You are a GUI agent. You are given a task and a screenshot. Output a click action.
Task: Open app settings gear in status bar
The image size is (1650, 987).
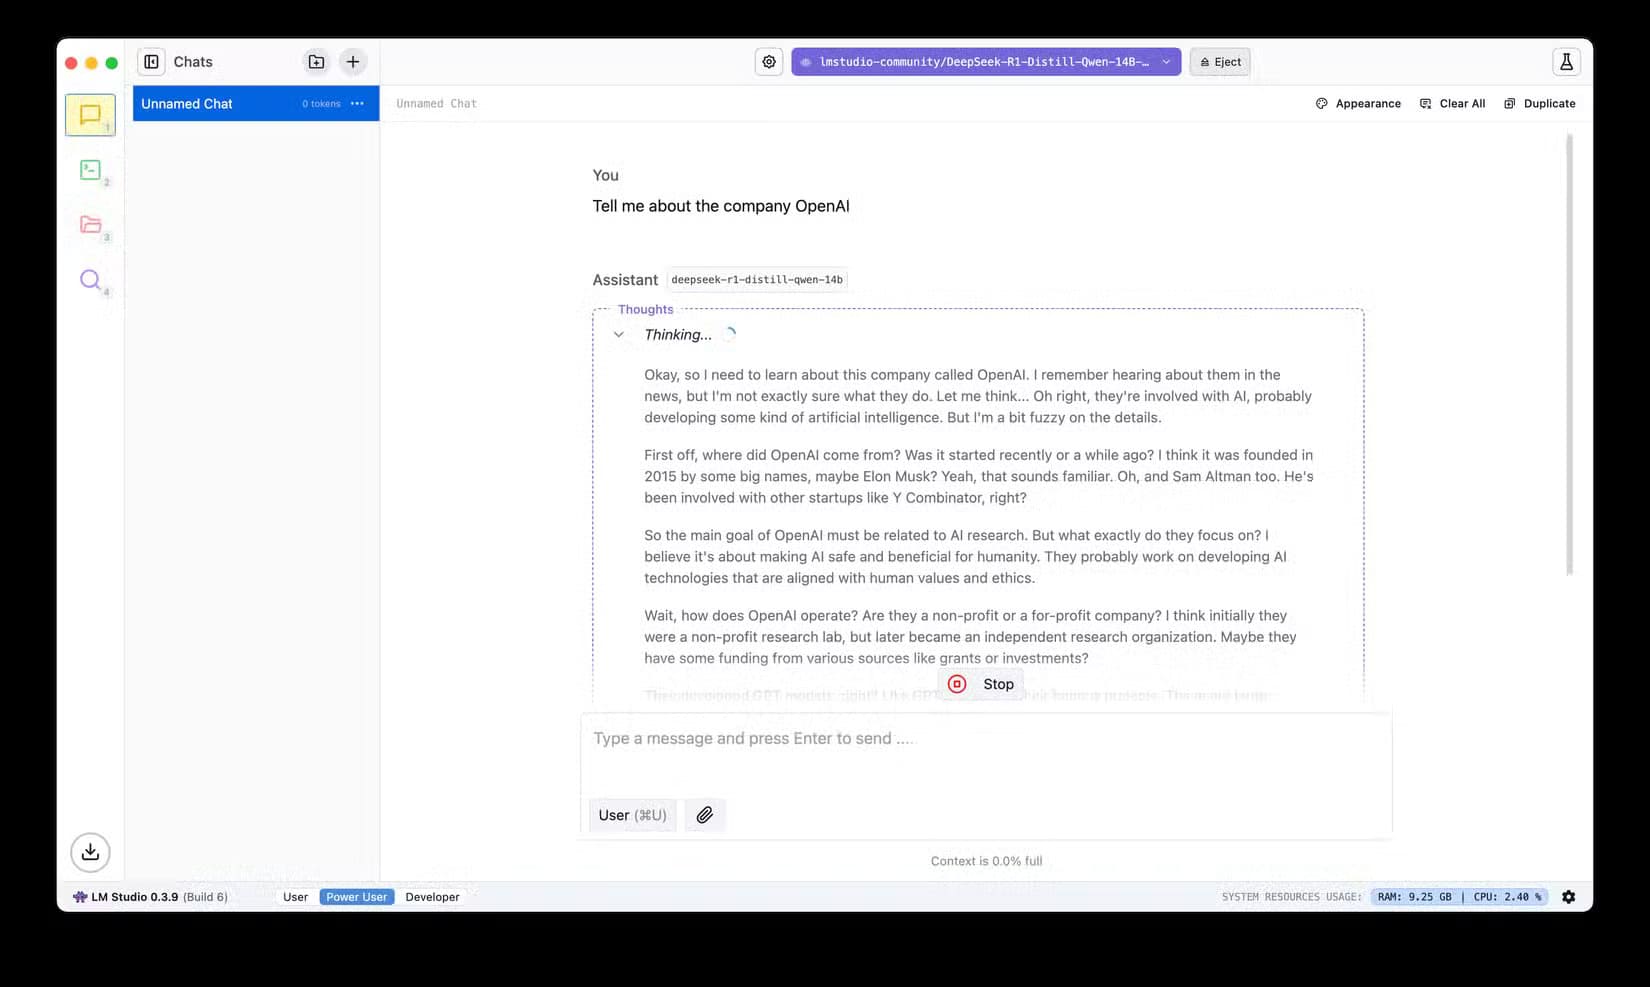click(x=1568, y=897)
